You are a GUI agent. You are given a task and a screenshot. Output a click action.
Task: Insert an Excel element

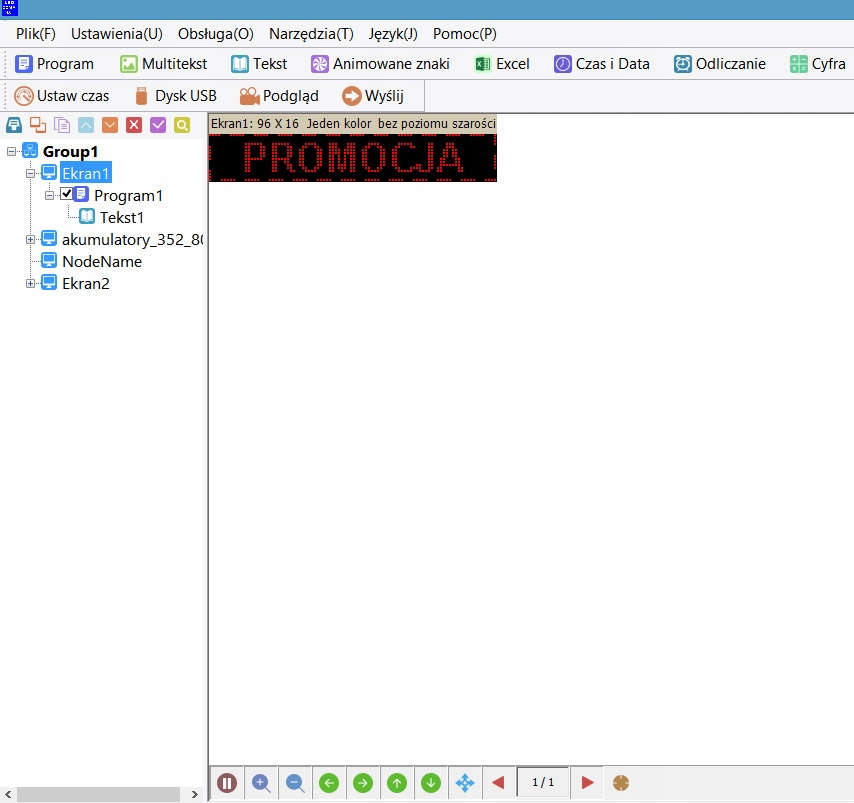[502, 64]
